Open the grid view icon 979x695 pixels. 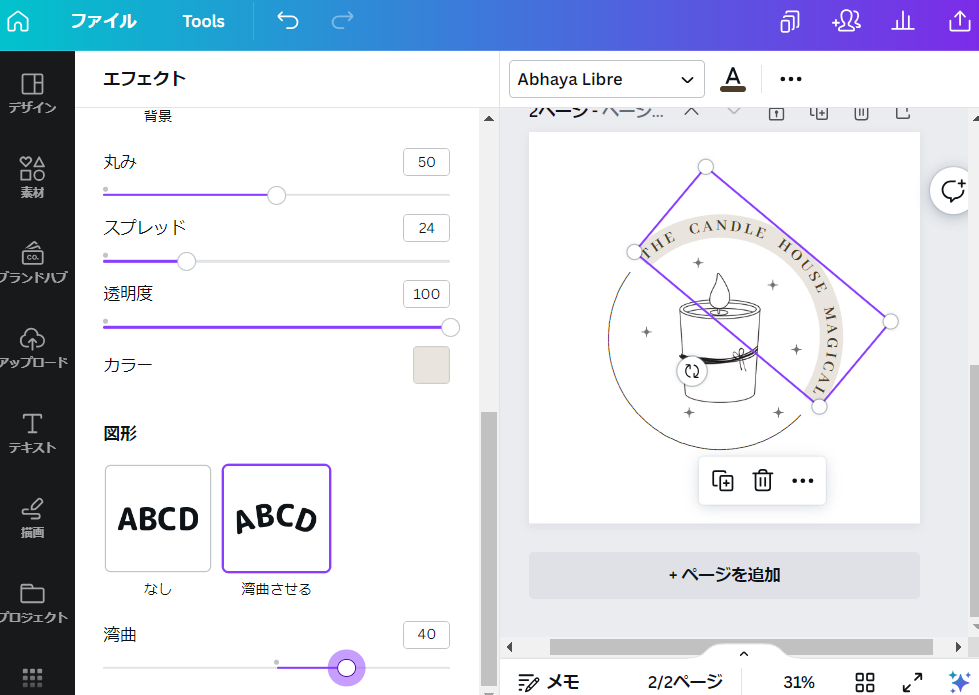point(865,682)
